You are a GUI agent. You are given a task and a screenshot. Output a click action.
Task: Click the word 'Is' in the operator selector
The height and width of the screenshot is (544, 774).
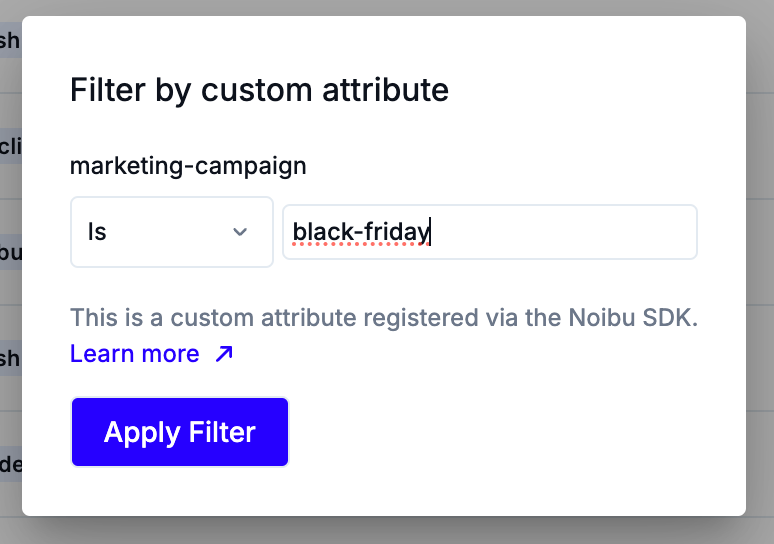[x=97, y=232]
